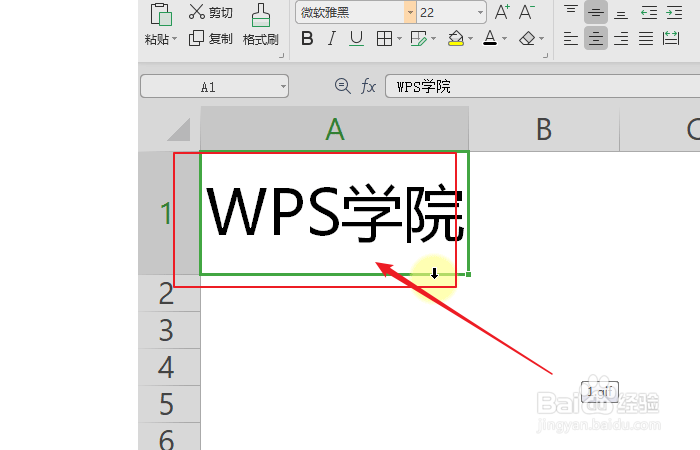Select column B header
The image size is (700, 450).
click(544, 129)
